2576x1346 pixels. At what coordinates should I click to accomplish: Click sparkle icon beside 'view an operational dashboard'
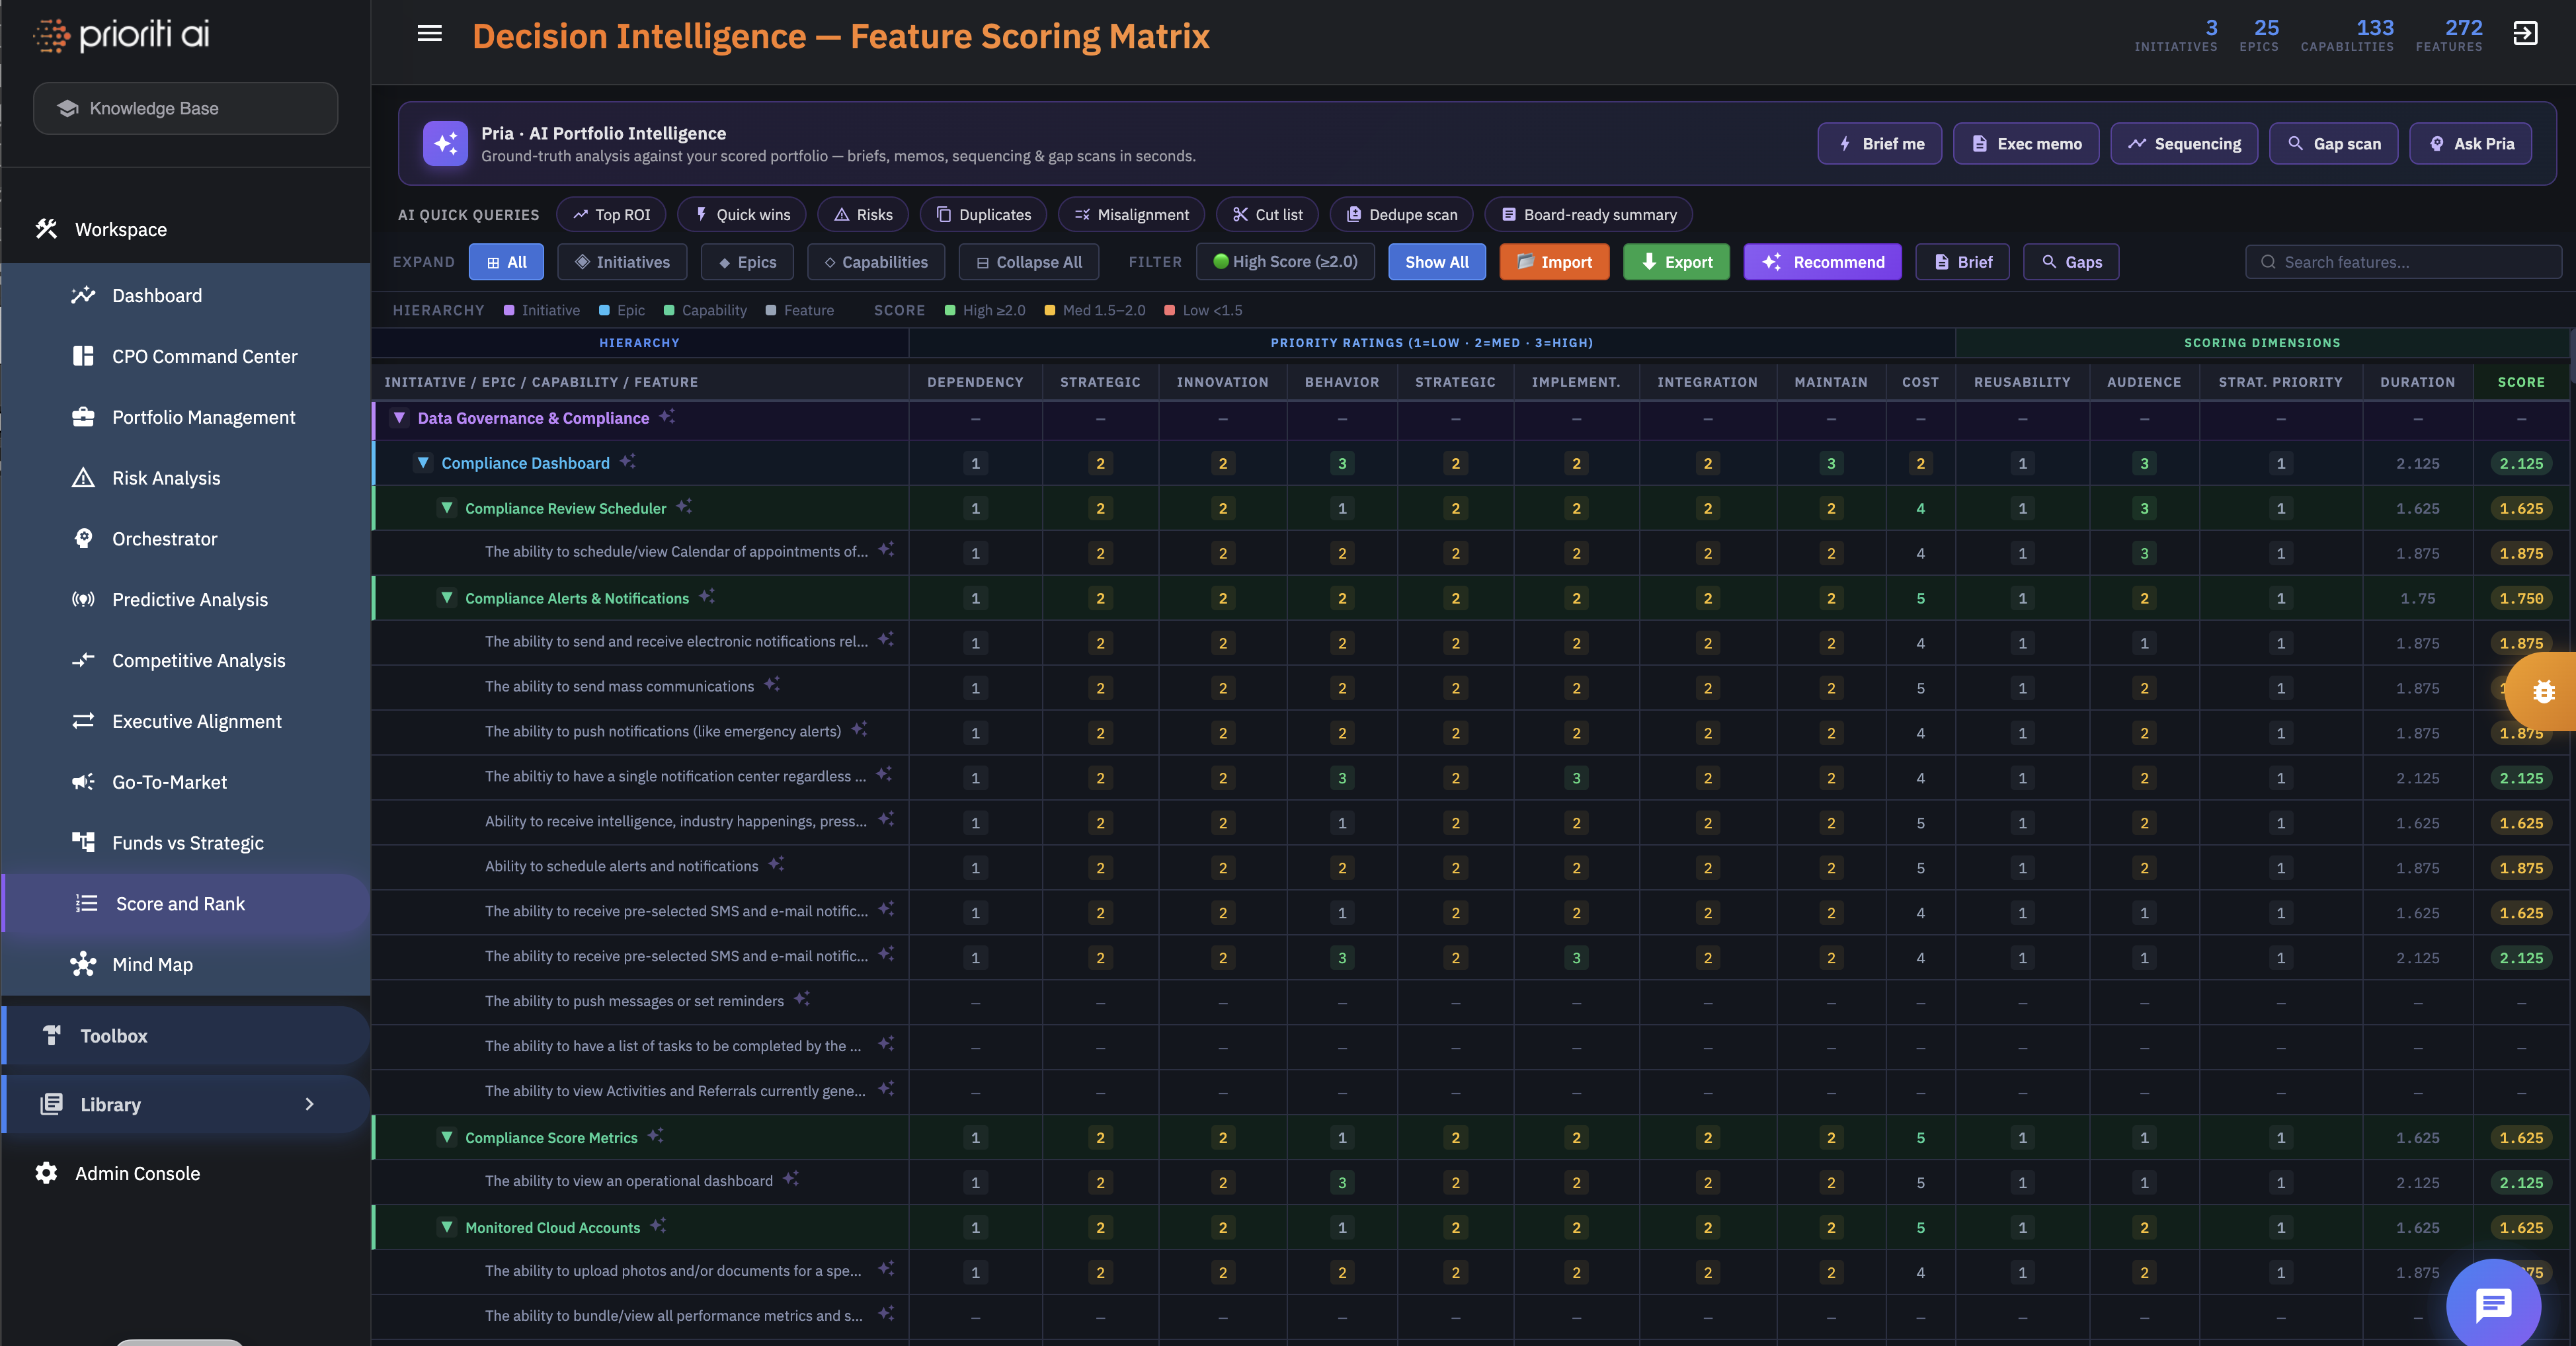[791, 1179]
